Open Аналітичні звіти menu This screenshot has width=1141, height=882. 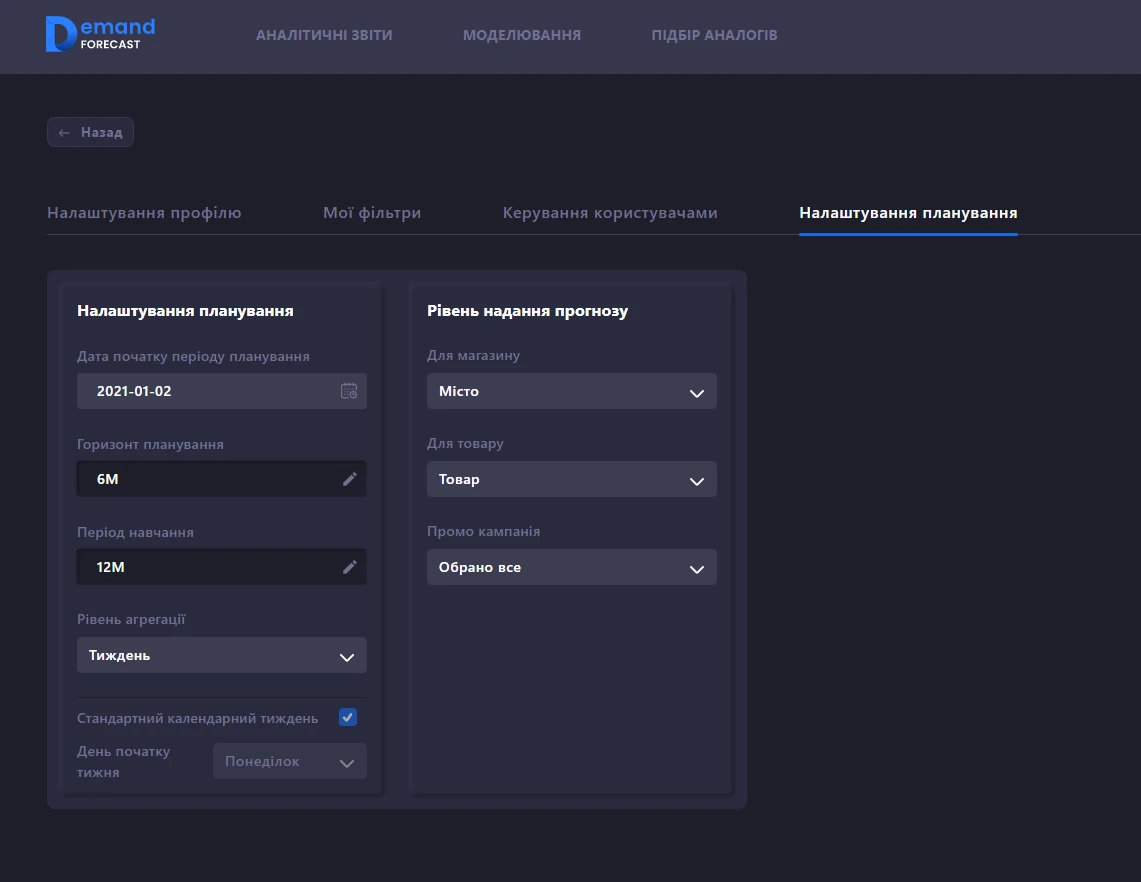[324, 35]
